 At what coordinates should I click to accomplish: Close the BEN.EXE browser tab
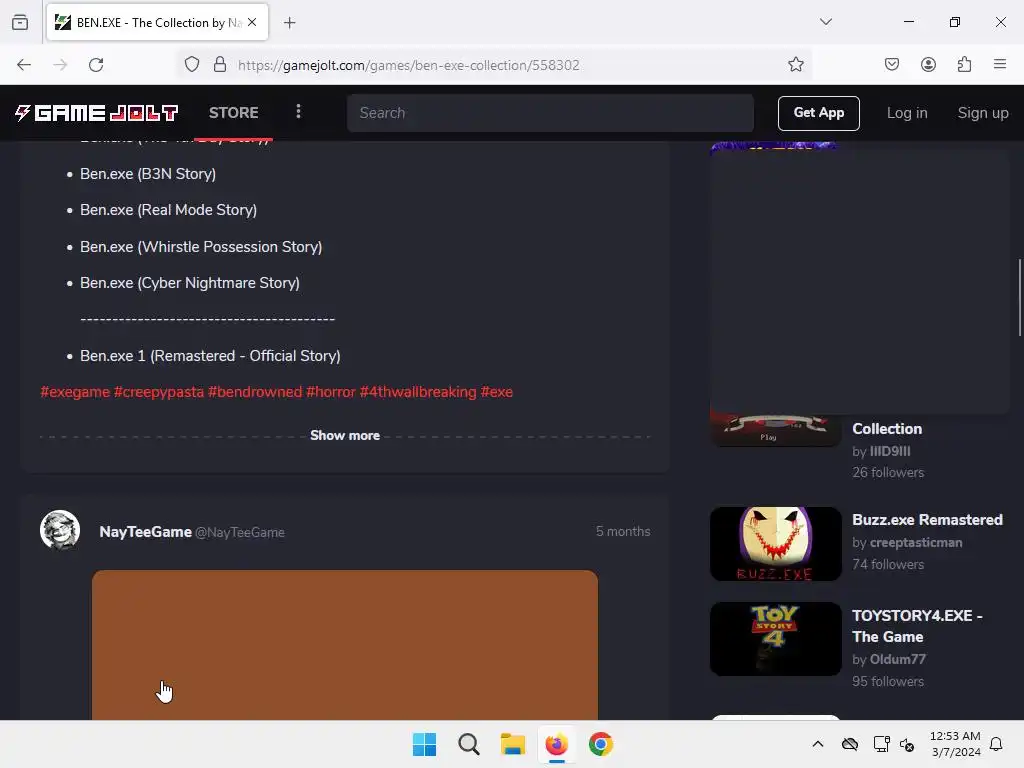point(252,22)
